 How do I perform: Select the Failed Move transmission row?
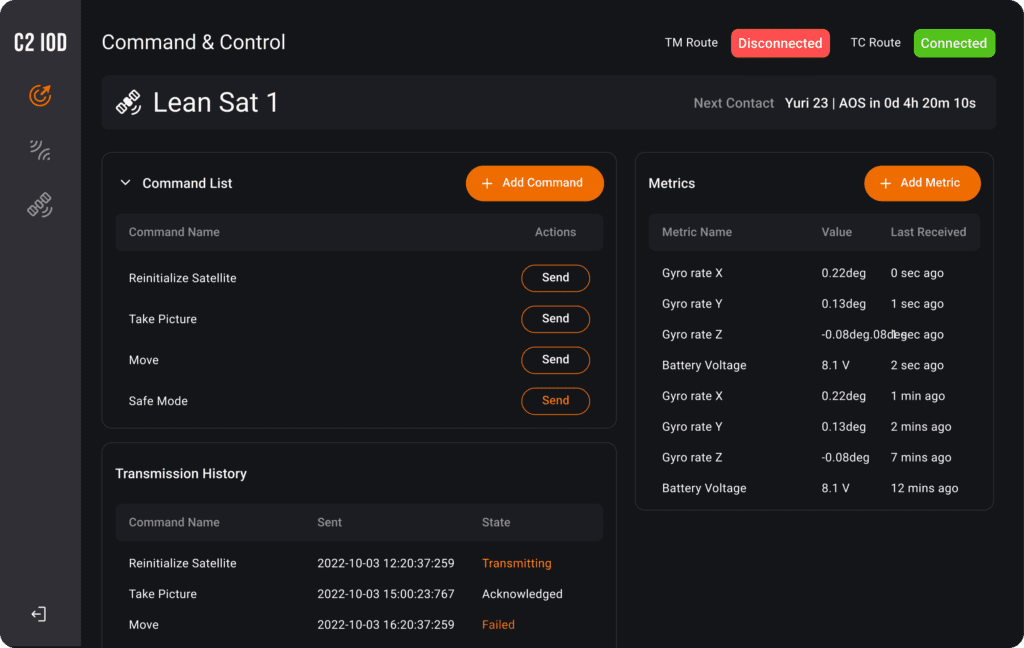coord(358,625)
